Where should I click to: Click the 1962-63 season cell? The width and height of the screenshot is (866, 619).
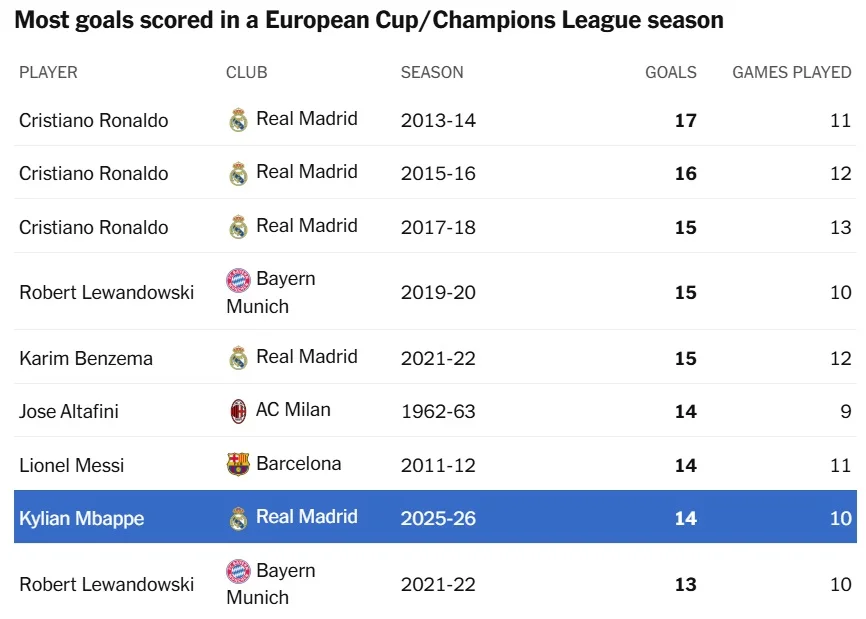pos(438,411)
